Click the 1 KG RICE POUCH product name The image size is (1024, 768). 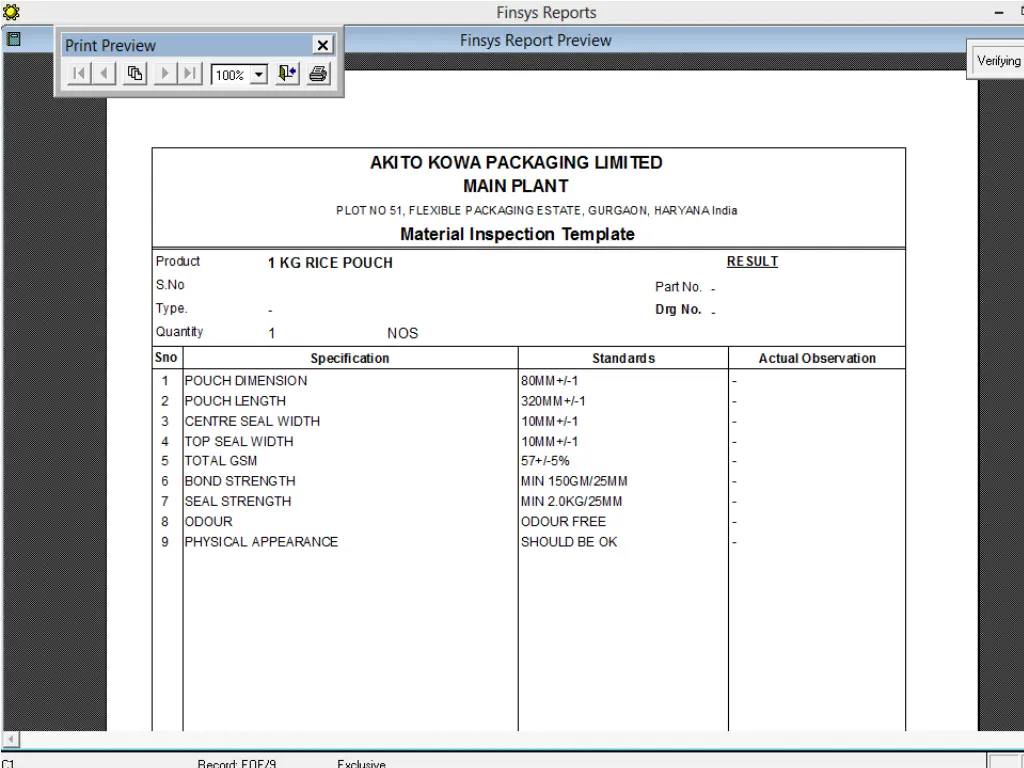[x=330, y=263]
